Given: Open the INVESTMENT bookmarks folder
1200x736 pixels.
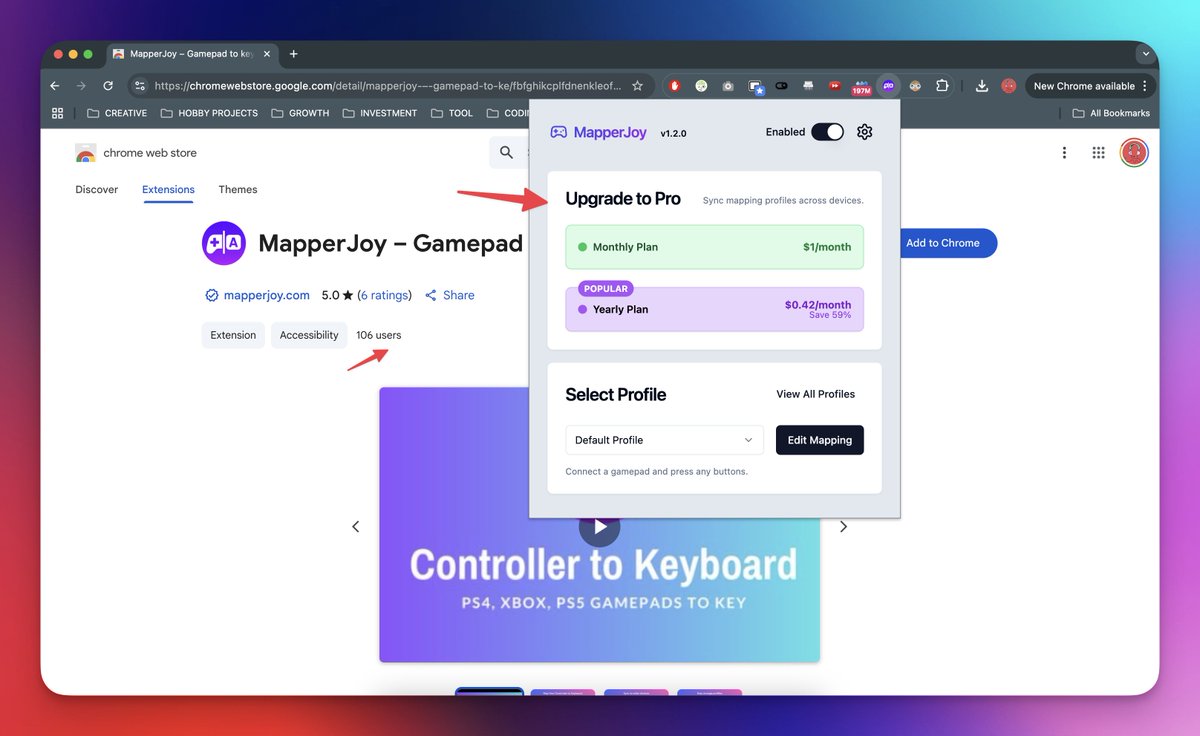Looking at the screenshot, I should [379, 113].
